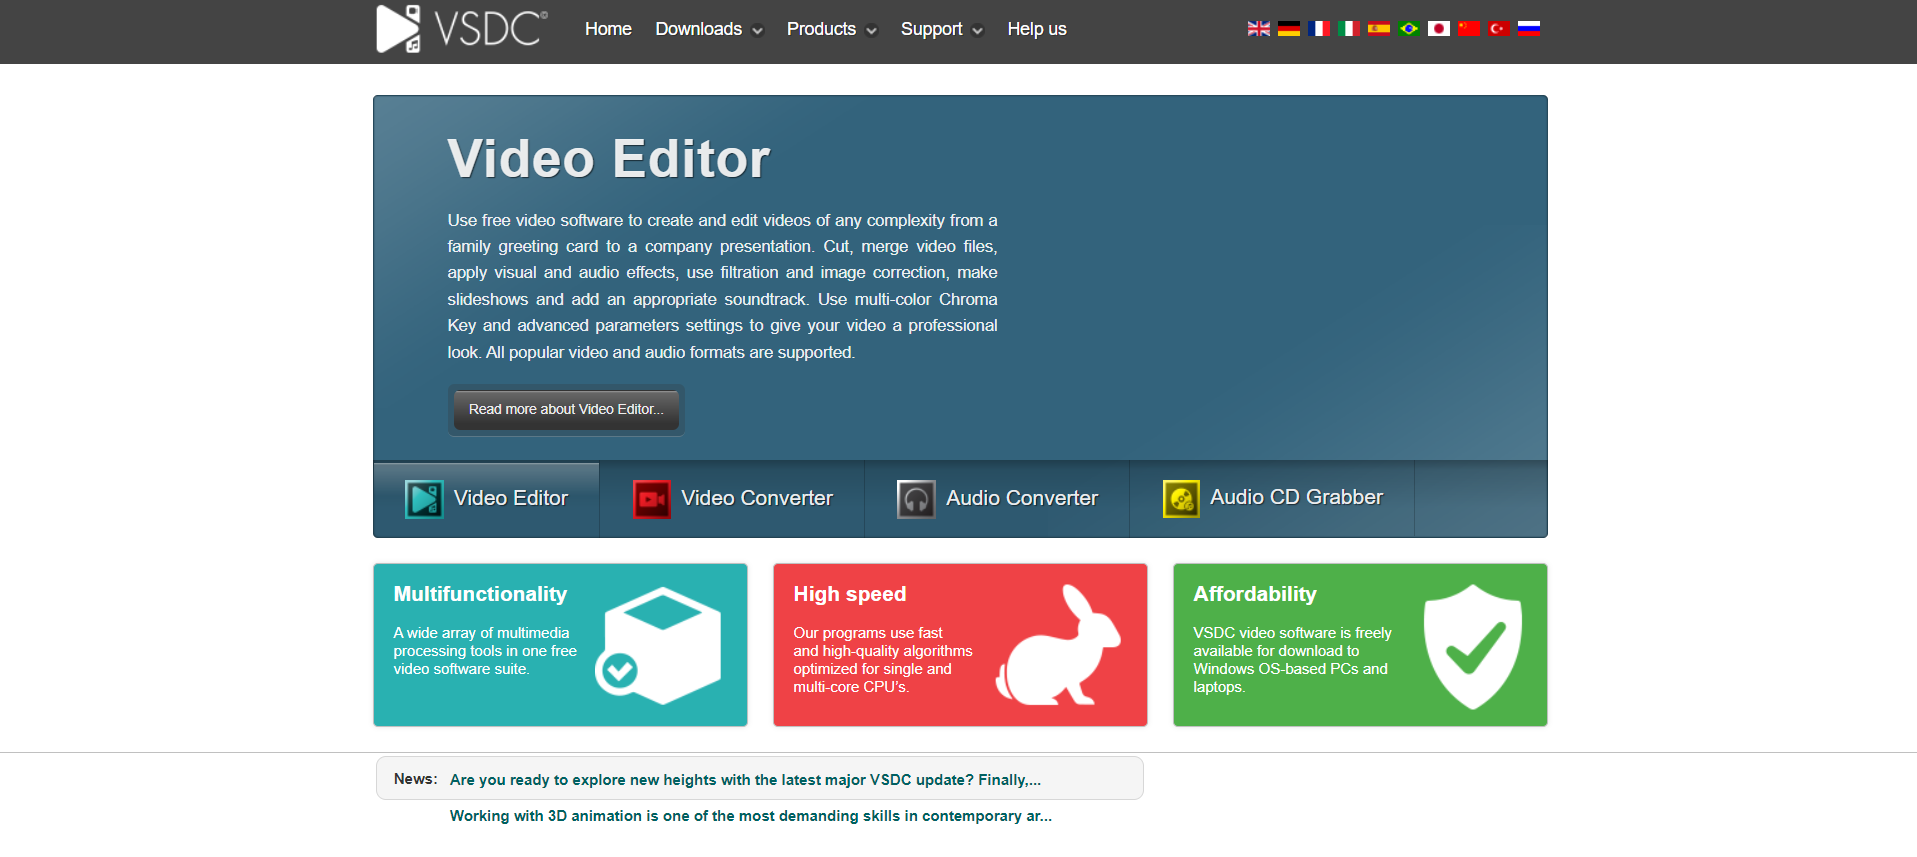Click Read more about Video Editor button

pos(566,410)
